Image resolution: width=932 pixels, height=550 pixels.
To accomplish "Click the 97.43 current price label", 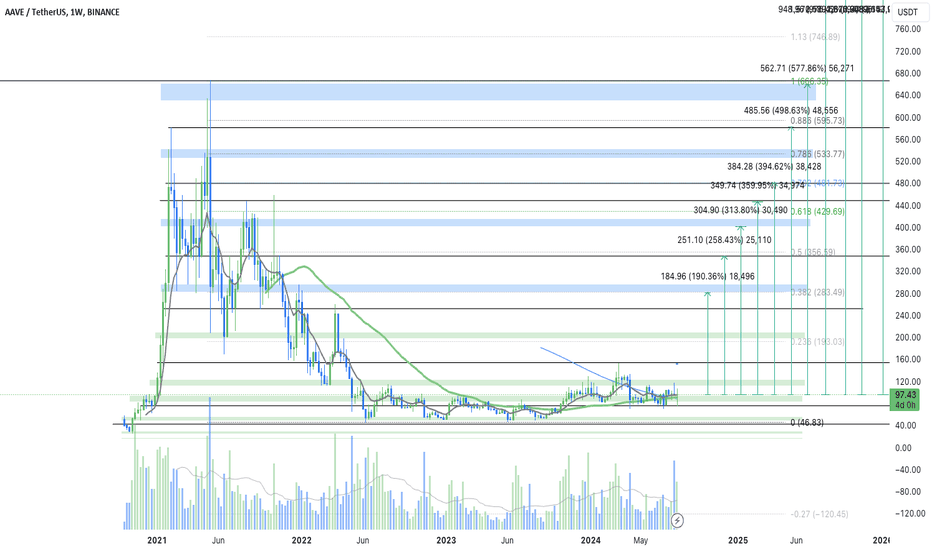I will click(905, 395).
